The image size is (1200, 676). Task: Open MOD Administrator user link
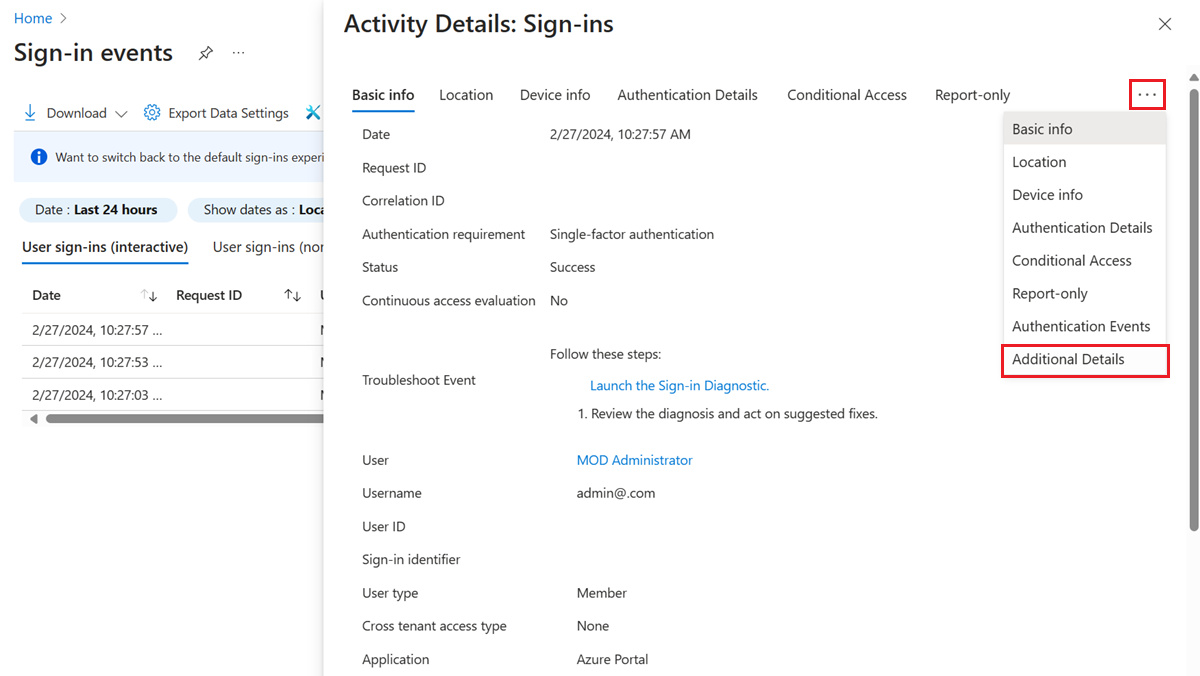coord(634,460)
